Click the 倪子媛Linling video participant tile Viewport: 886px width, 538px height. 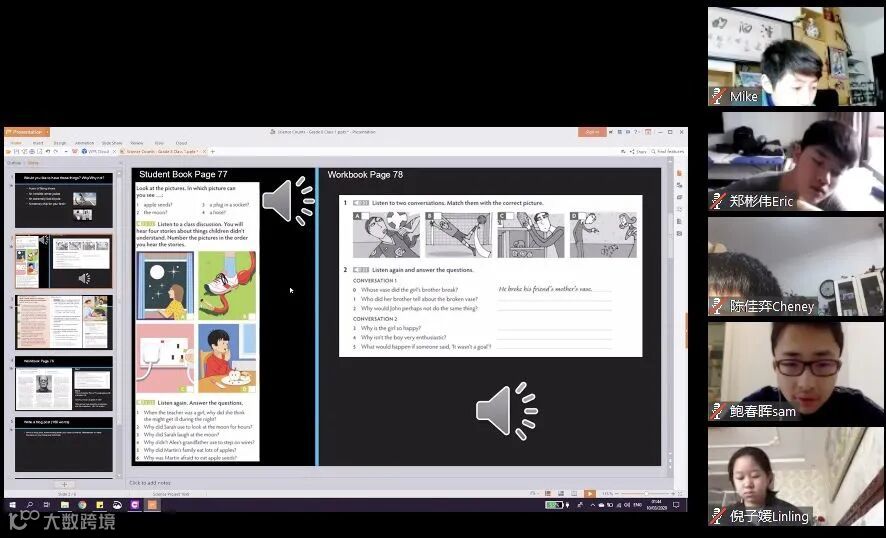[796, 476]
